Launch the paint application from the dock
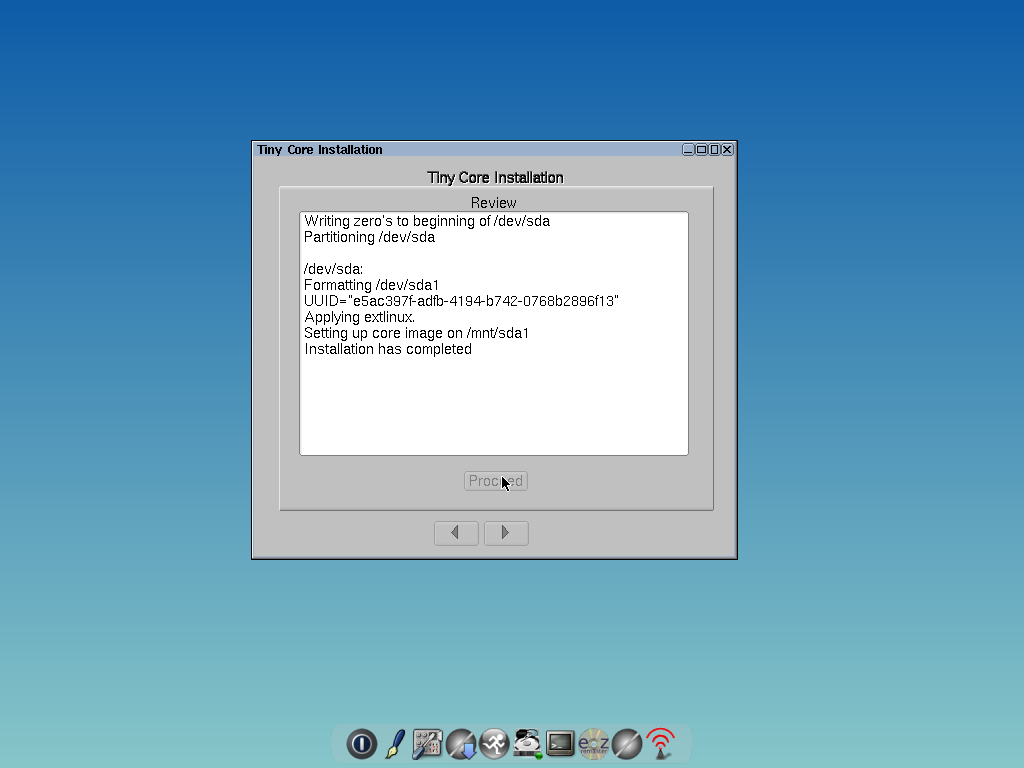This screenshot has height=768, width=1024. [x=394, y=744]
